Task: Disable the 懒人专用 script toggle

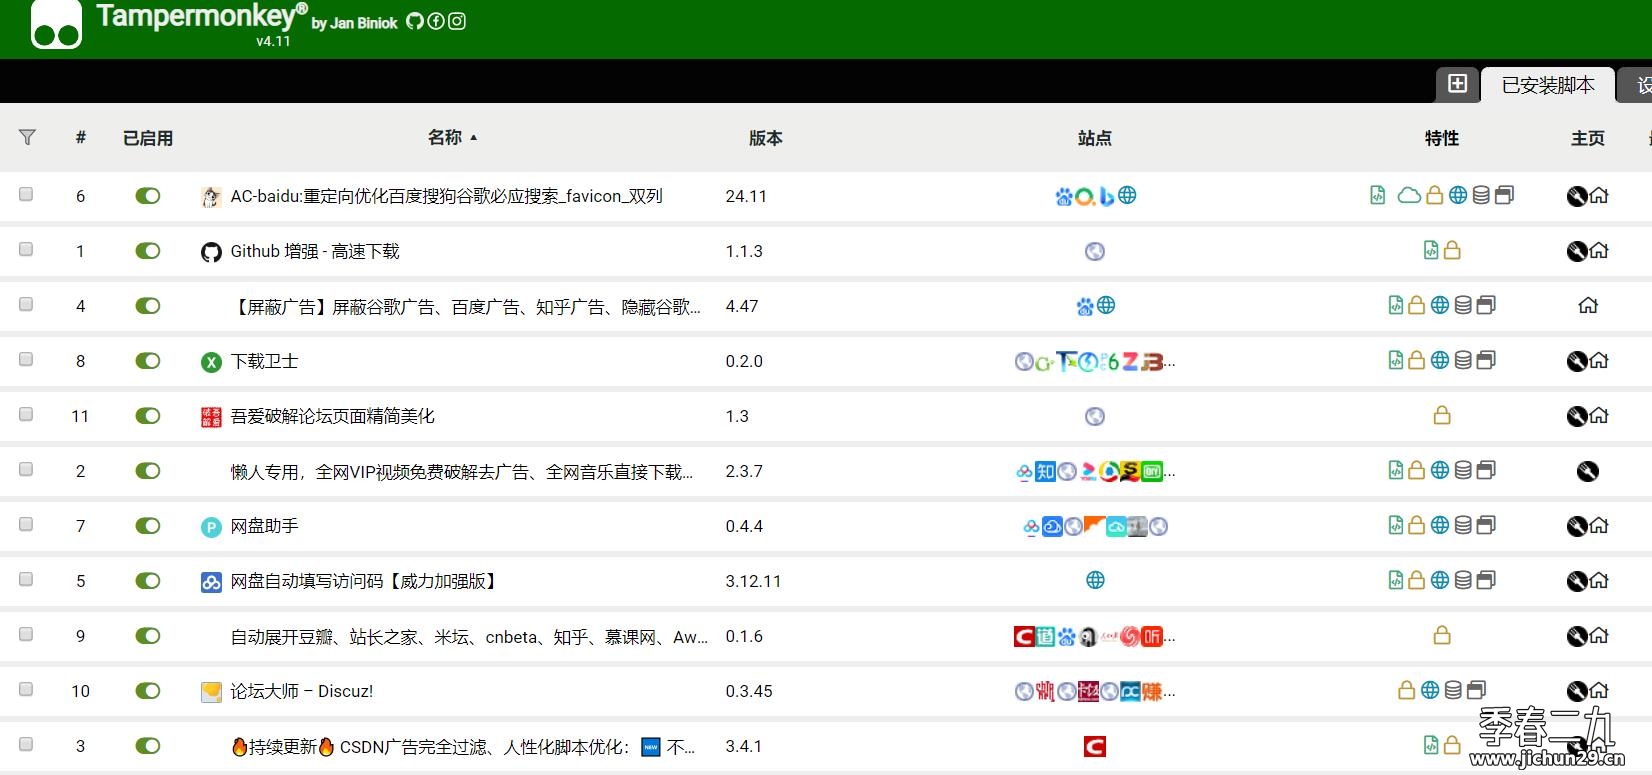Action: pos(148,471)
